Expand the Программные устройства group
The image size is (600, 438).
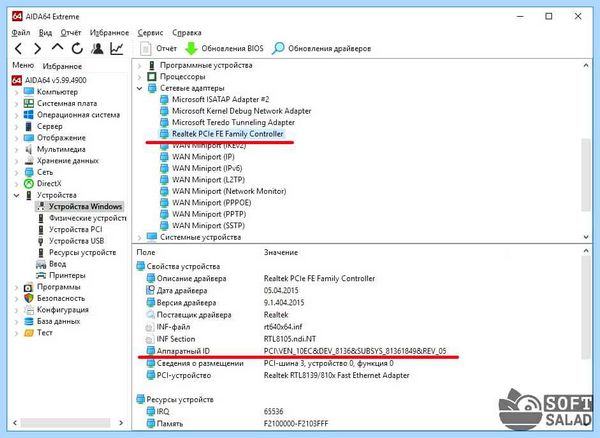tap(140, 65)
